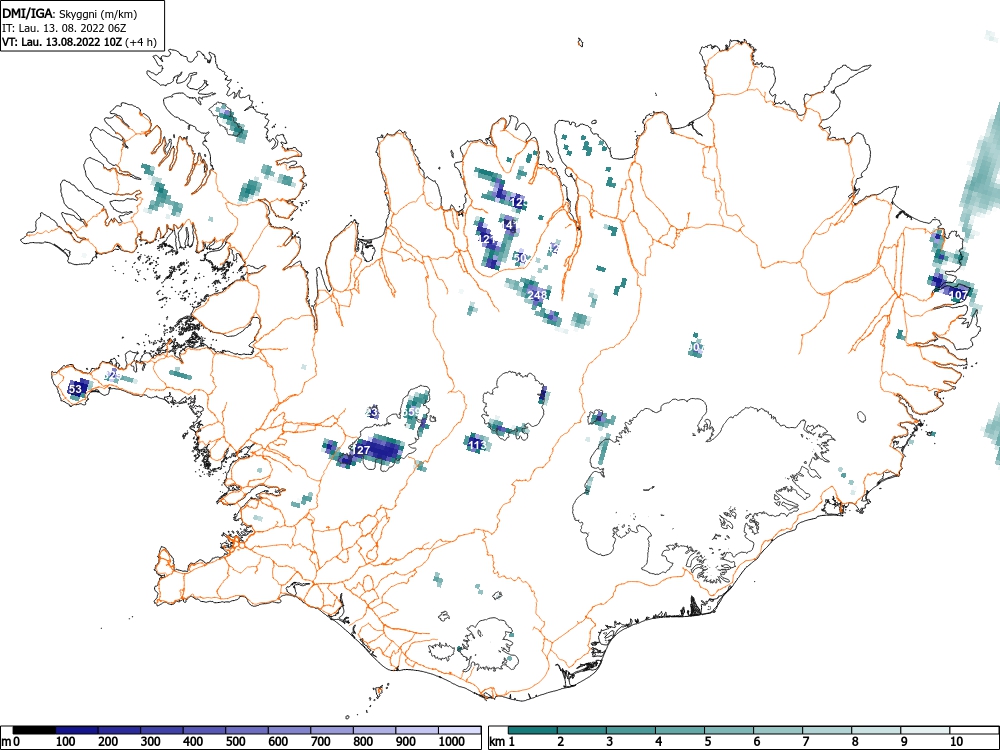Click the 7–8 km pale teal legend swatch
The width and height of the screenshot is (1000, 750).
pyautogui.click(x=827, y=730)
